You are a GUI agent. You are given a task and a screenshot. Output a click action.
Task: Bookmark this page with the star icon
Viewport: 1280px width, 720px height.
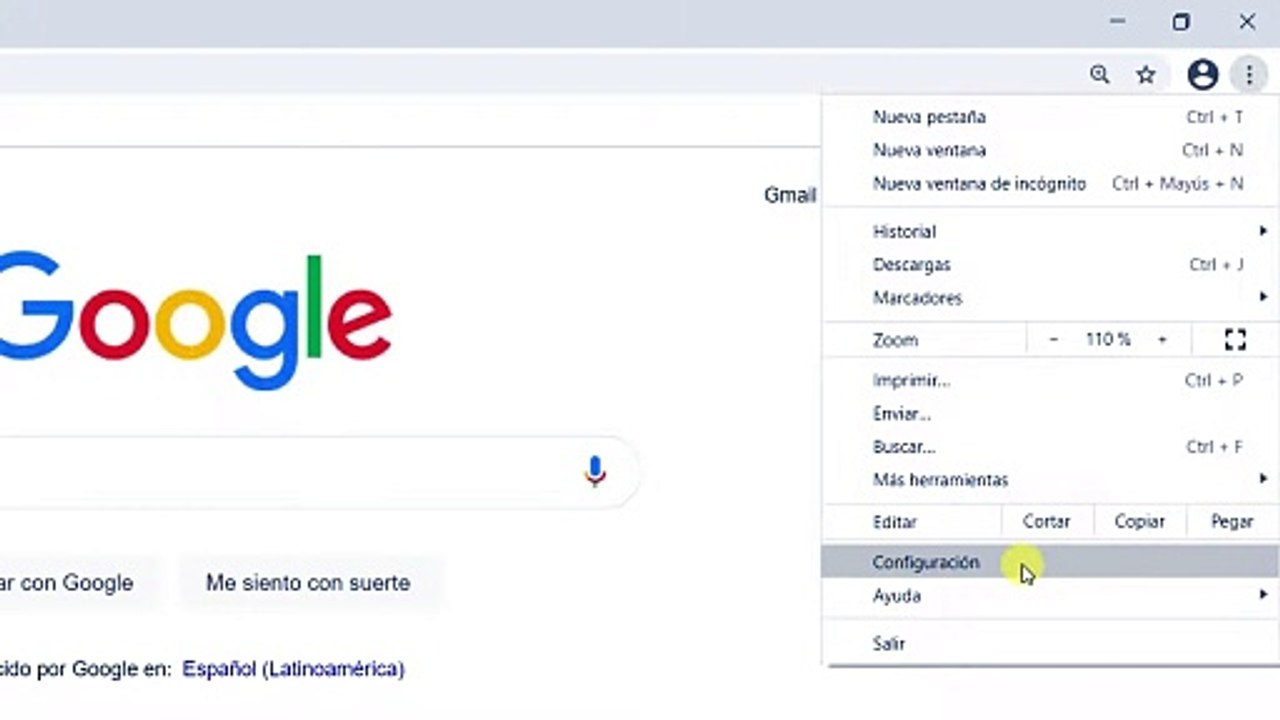(x=1146, y=74)
